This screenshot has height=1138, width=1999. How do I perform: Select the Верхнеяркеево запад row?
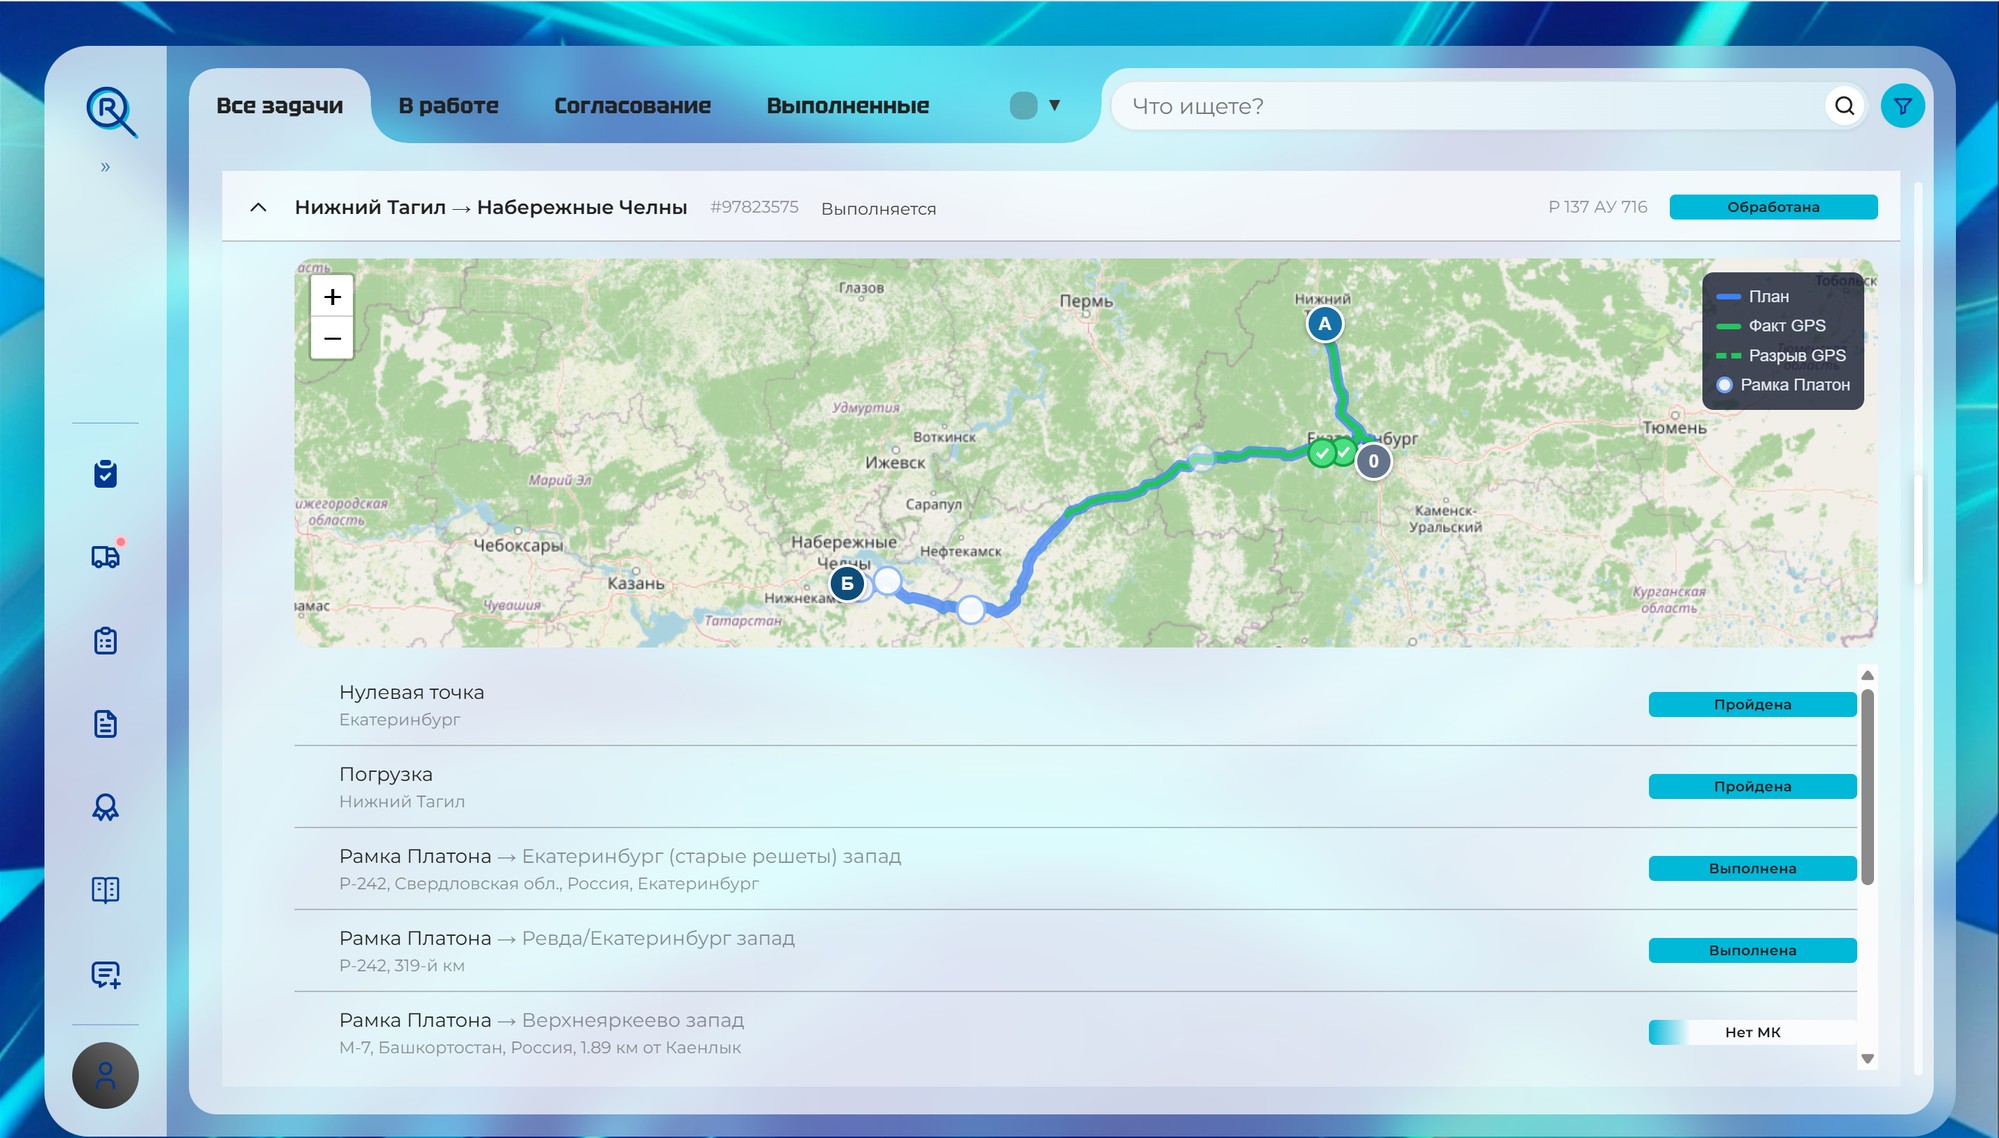[x=1075, y=1033]
